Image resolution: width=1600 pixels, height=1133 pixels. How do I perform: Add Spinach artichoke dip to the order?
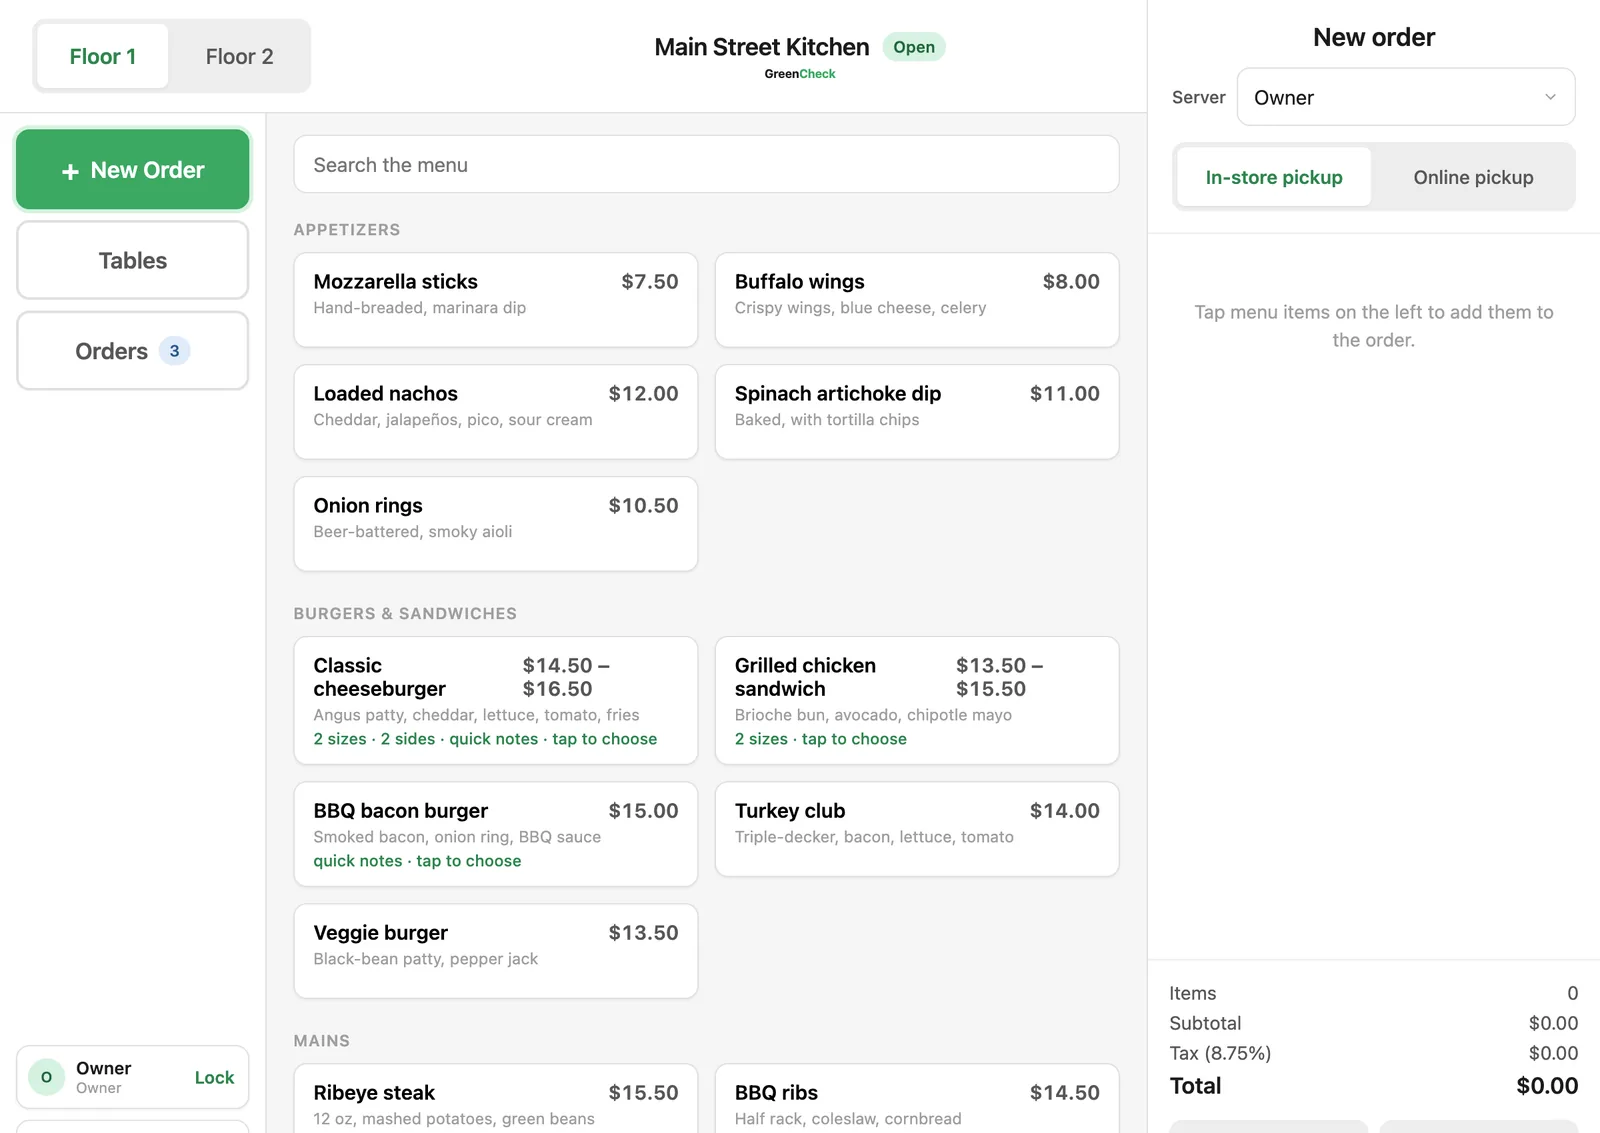click(917, 412)
